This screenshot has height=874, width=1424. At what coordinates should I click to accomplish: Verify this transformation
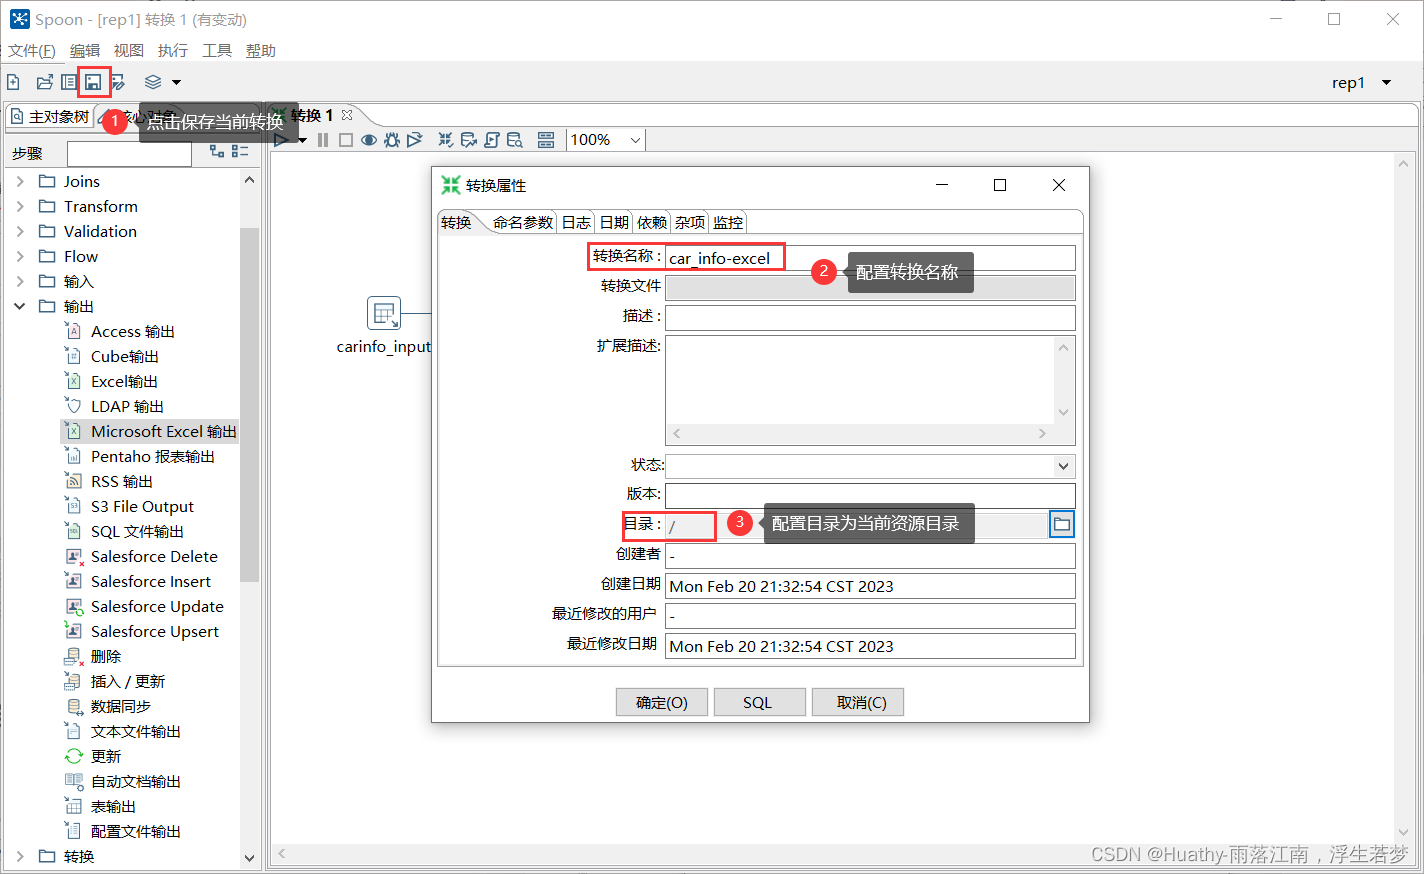tap(446, 140)
